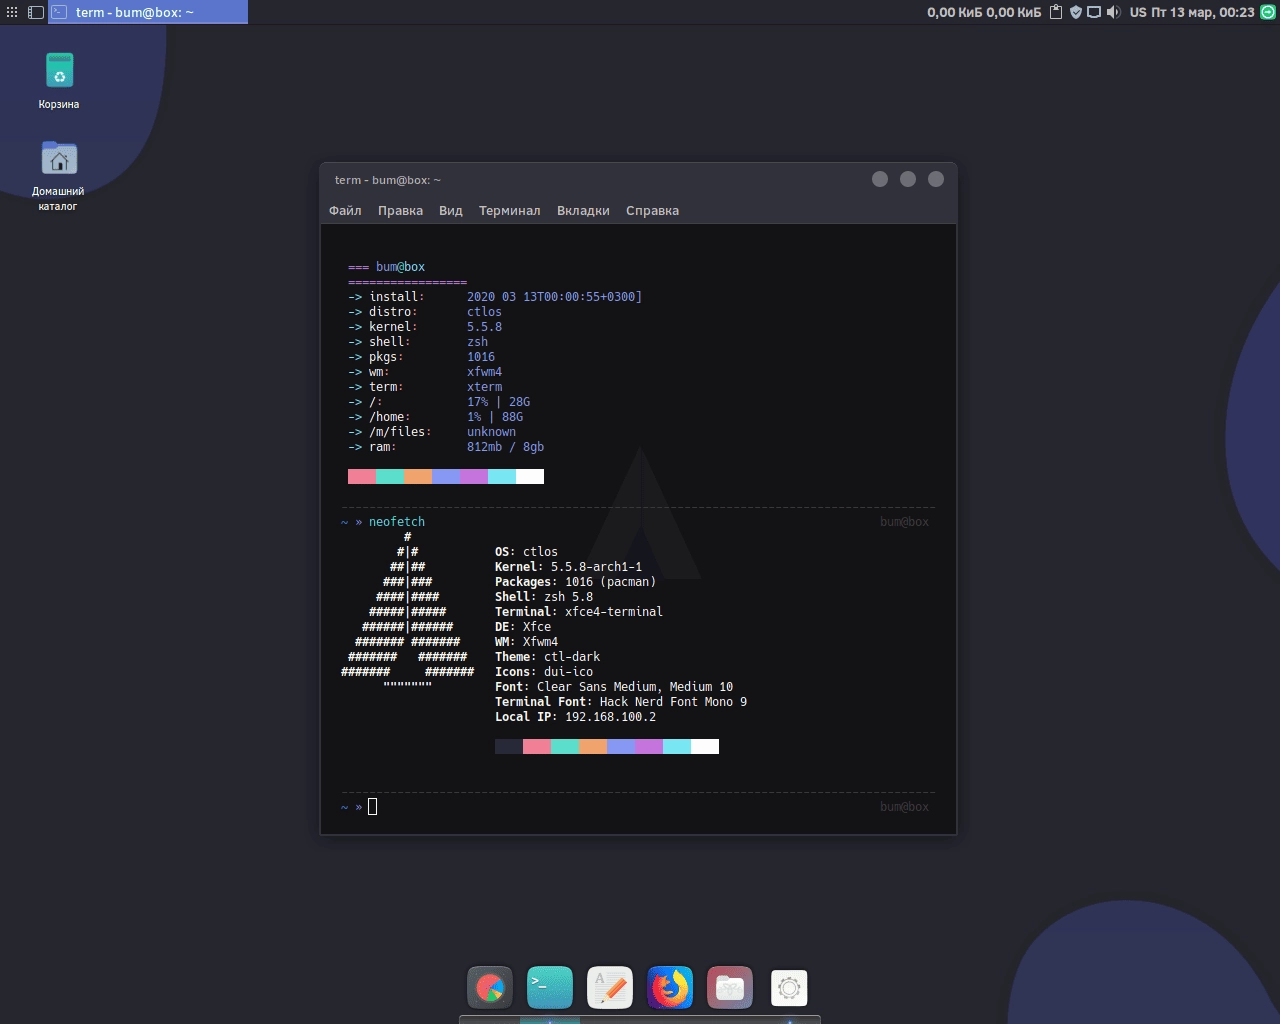Click the '=== bum@box' header text

[x=387, y=267]
